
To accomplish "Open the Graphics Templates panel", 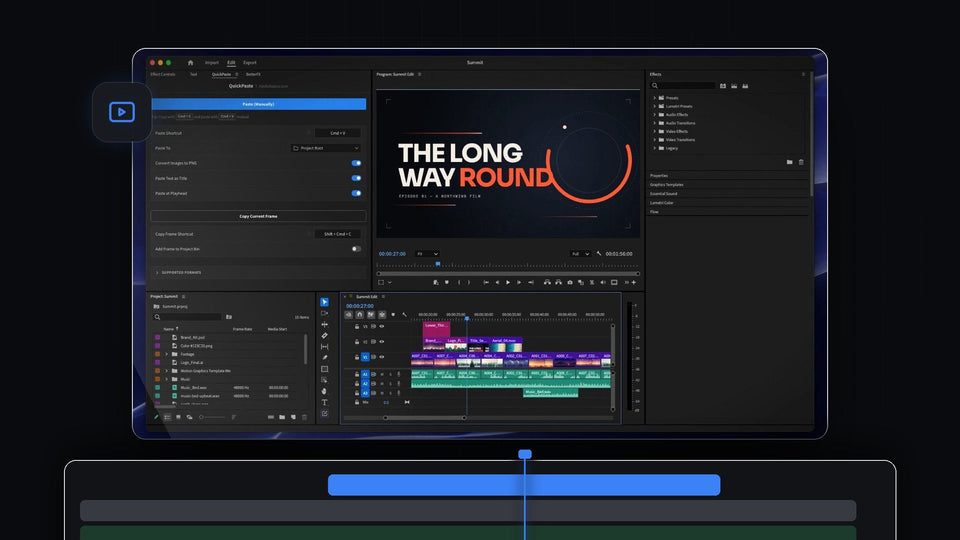I will 667,184.
